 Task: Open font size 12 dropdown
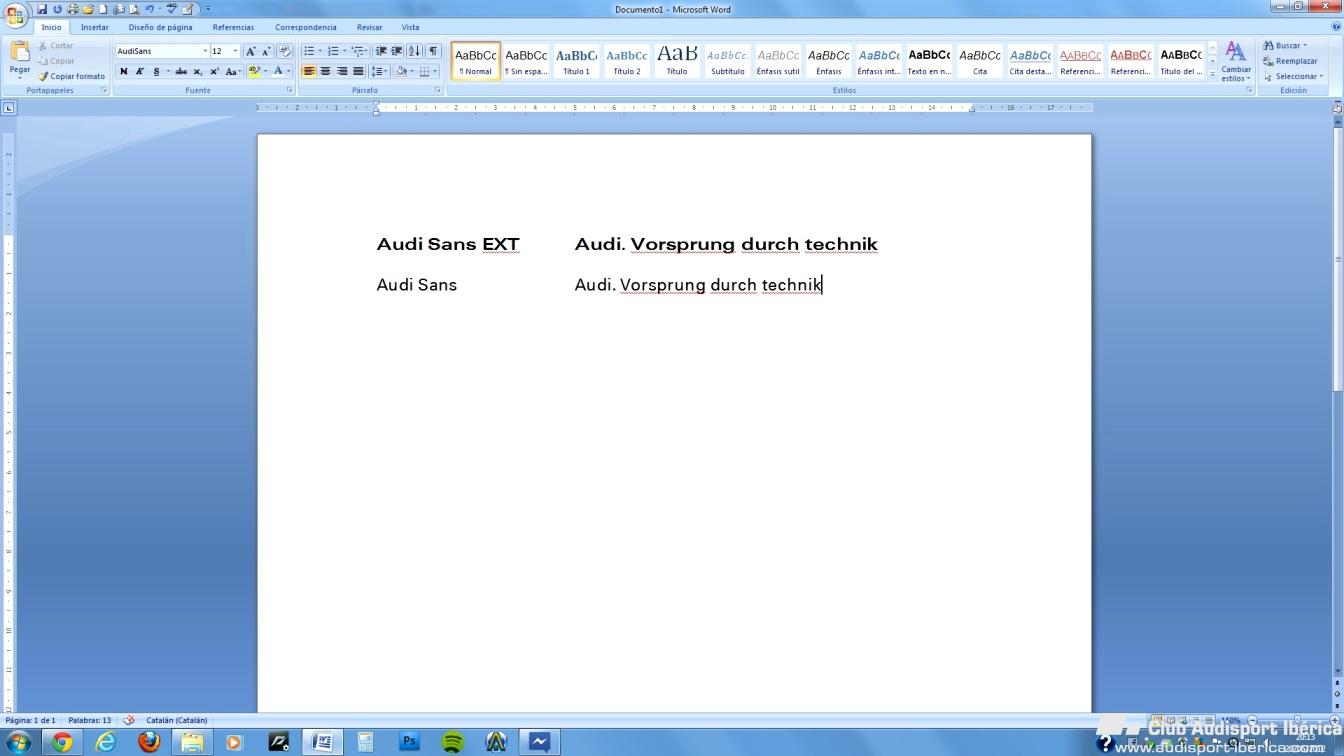point(235,51)
